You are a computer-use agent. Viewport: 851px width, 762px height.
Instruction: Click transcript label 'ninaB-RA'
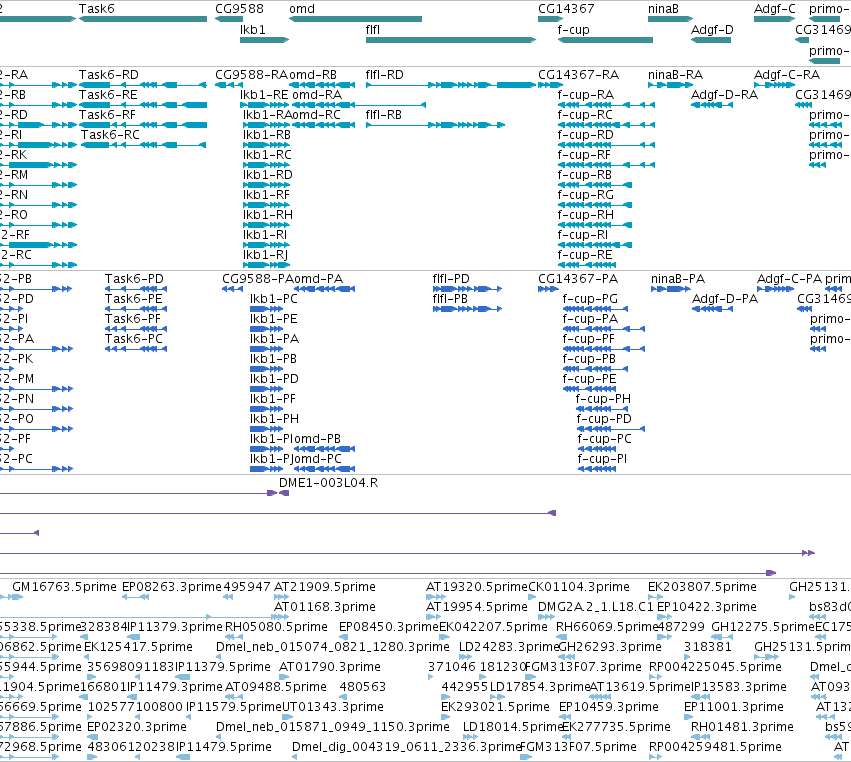point(675,74)
